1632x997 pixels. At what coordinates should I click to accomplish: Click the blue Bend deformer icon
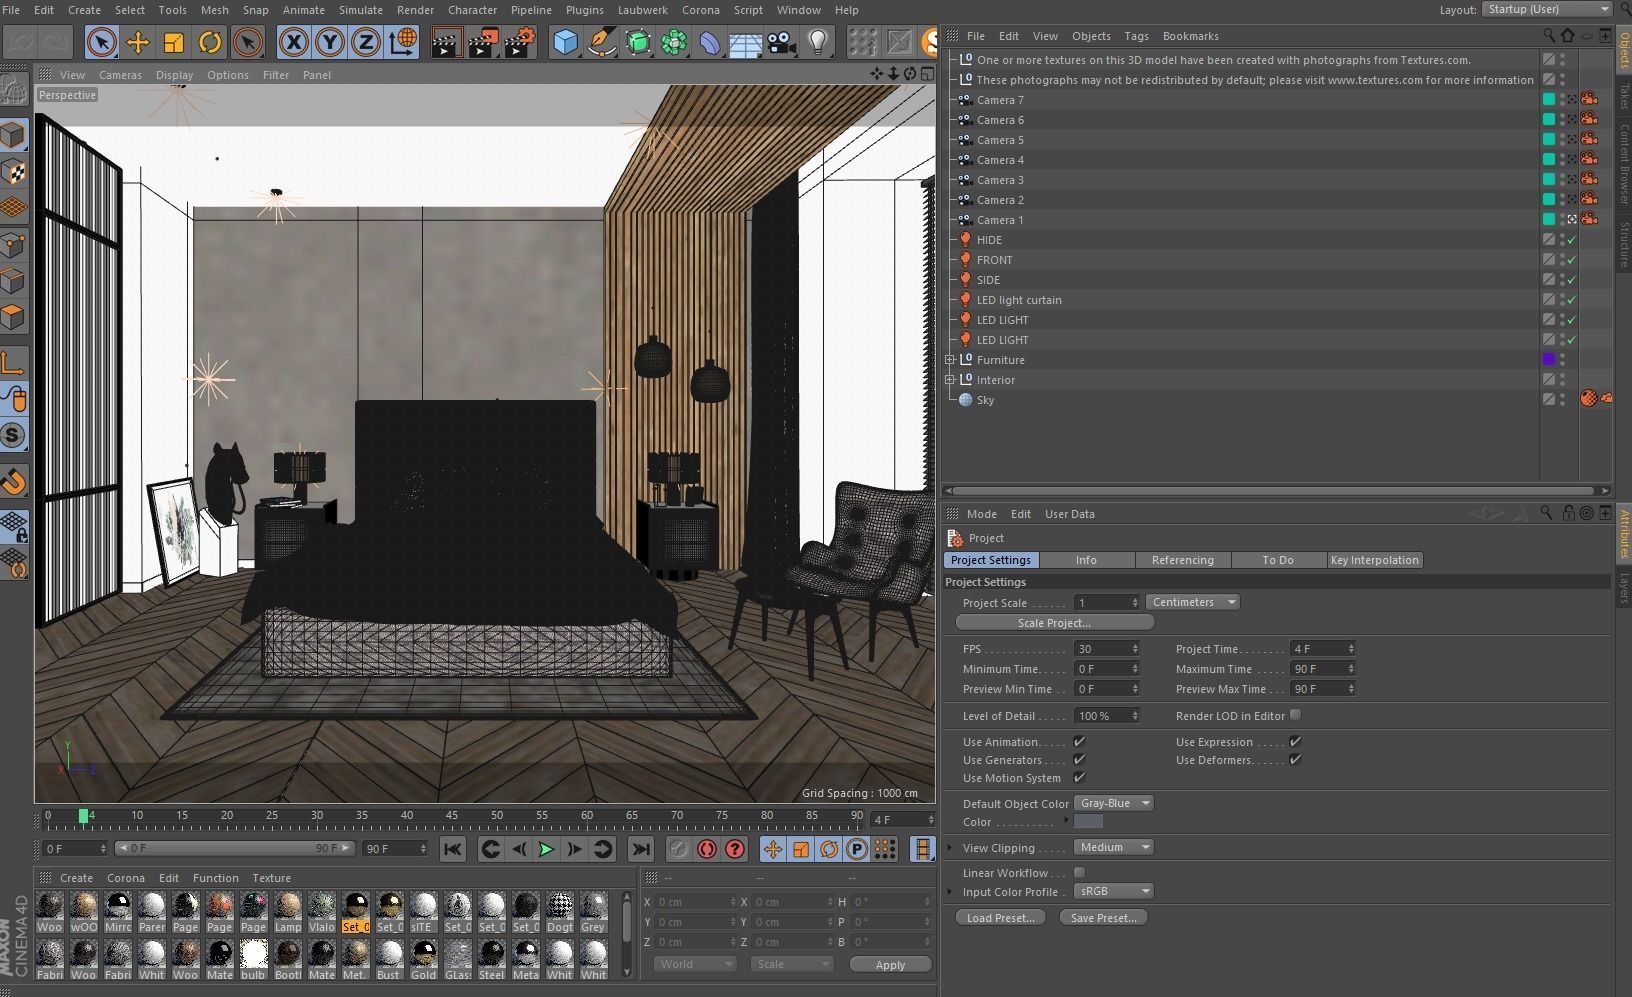710,42
